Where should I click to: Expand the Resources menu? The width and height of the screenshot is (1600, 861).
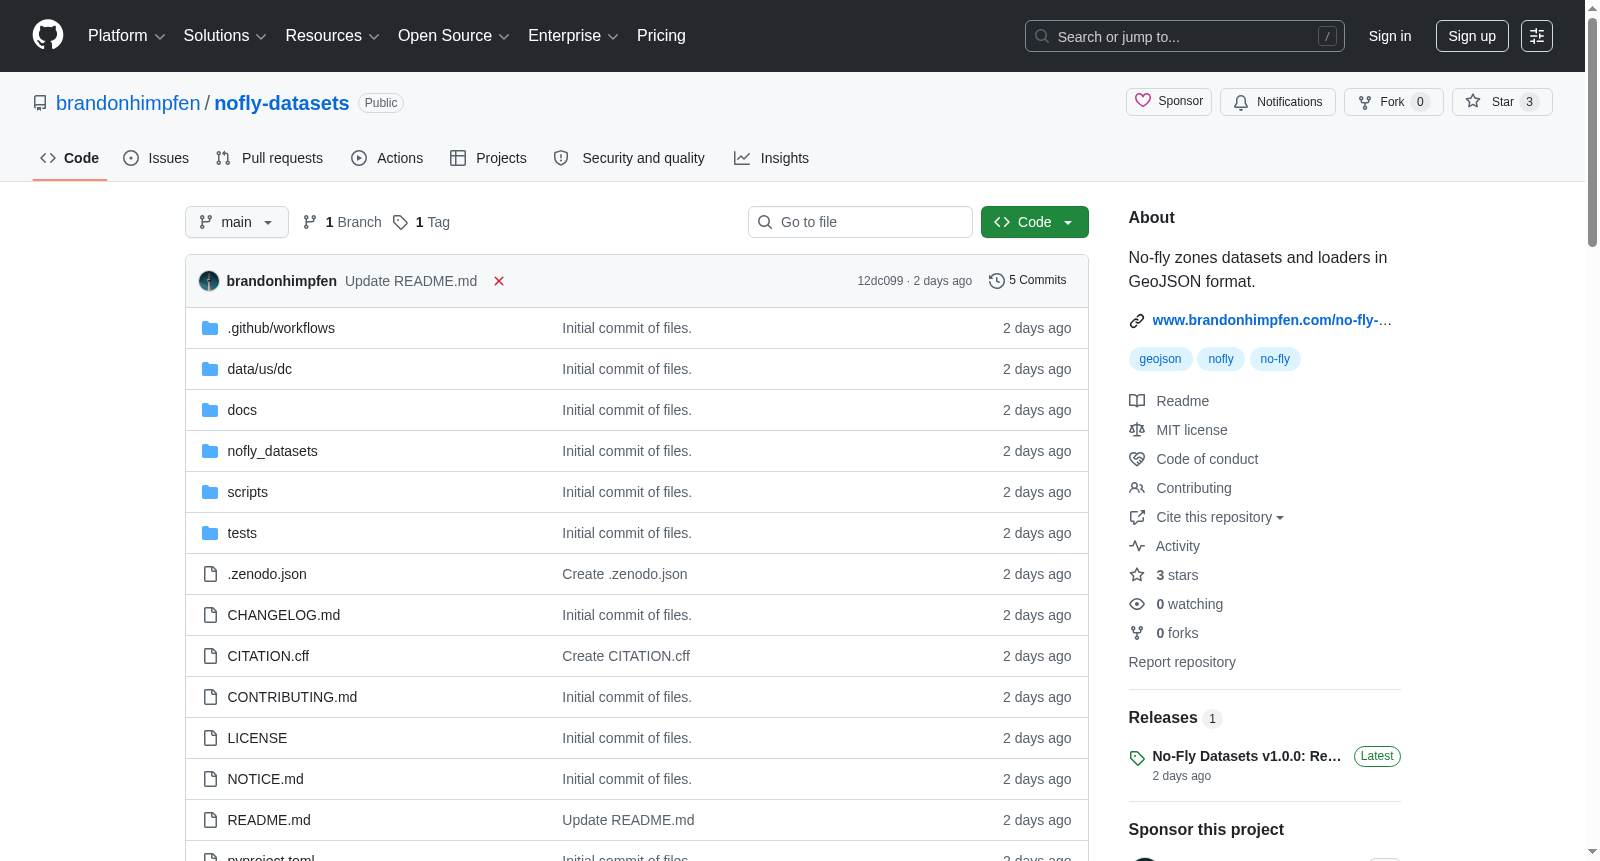tap(332, 36)
